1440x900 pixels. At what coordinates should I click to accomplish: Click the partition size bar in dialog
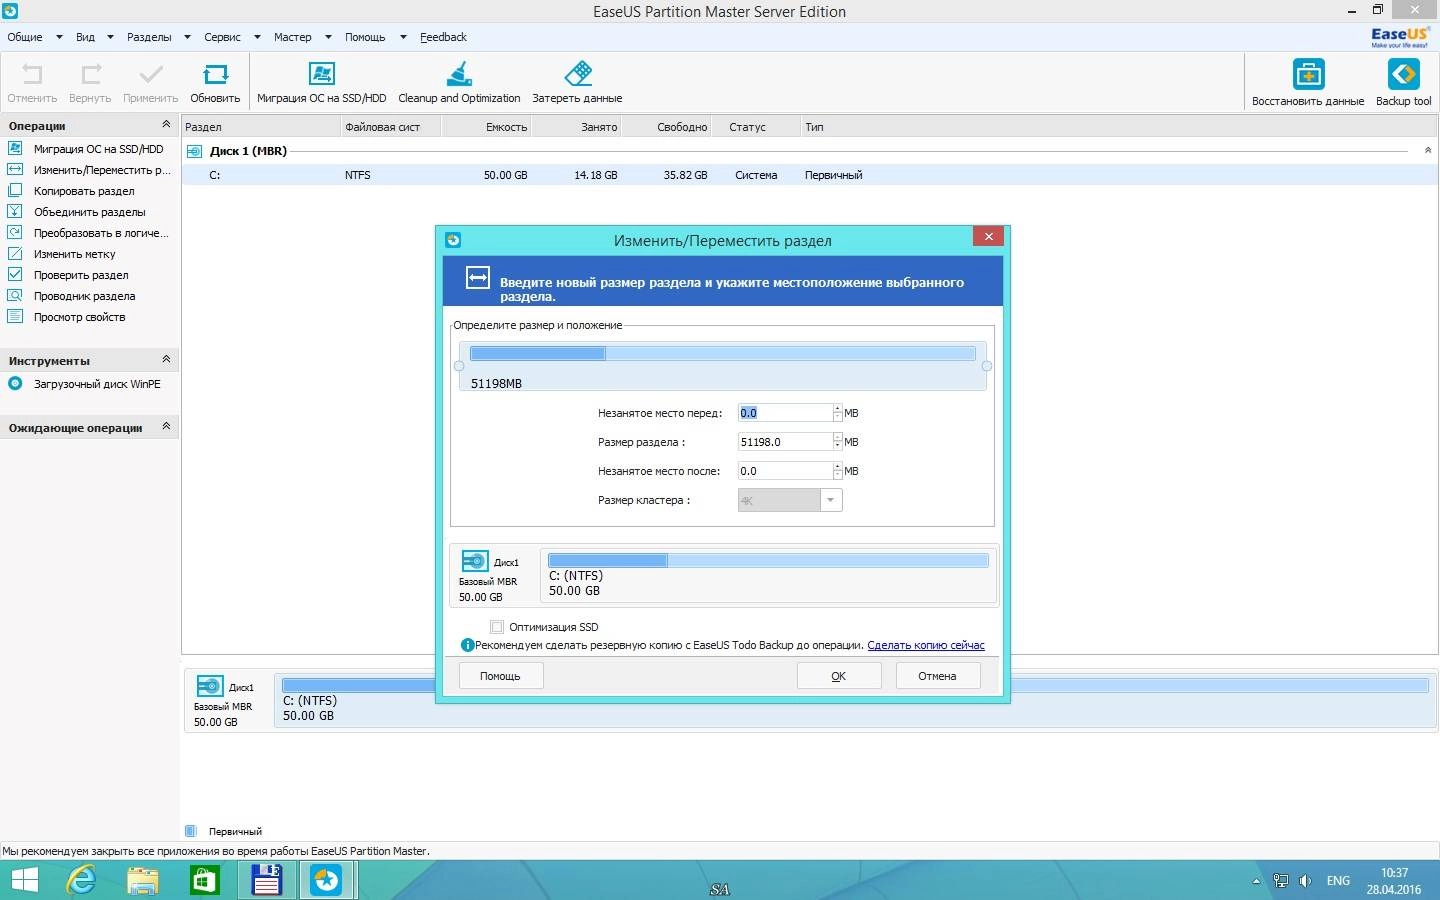tap(722, 353)
